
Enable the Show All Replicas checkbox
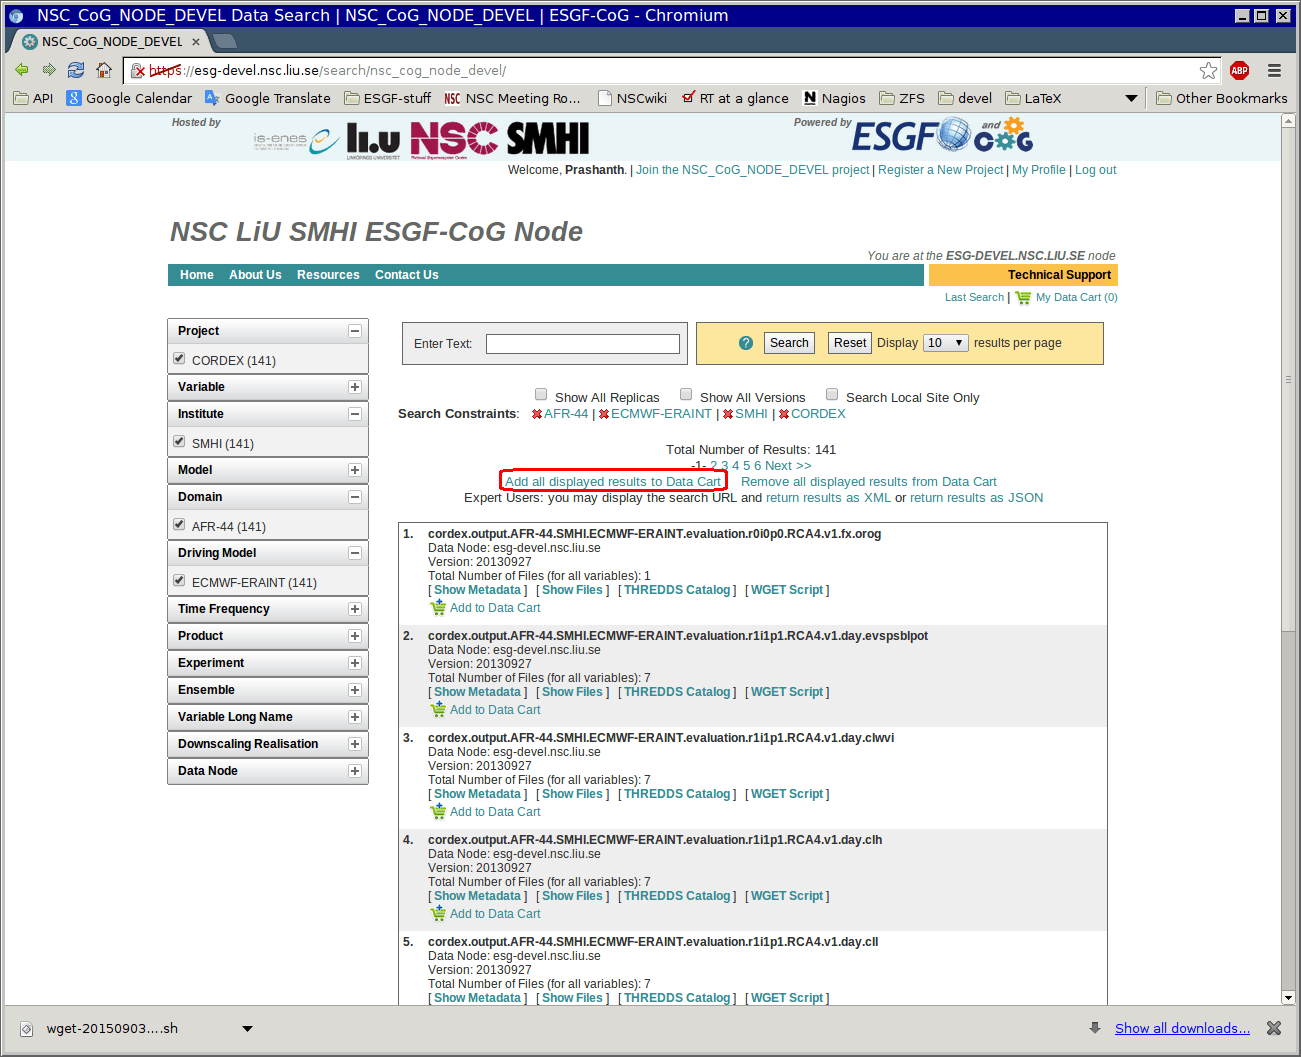click(x=541, y=394)
